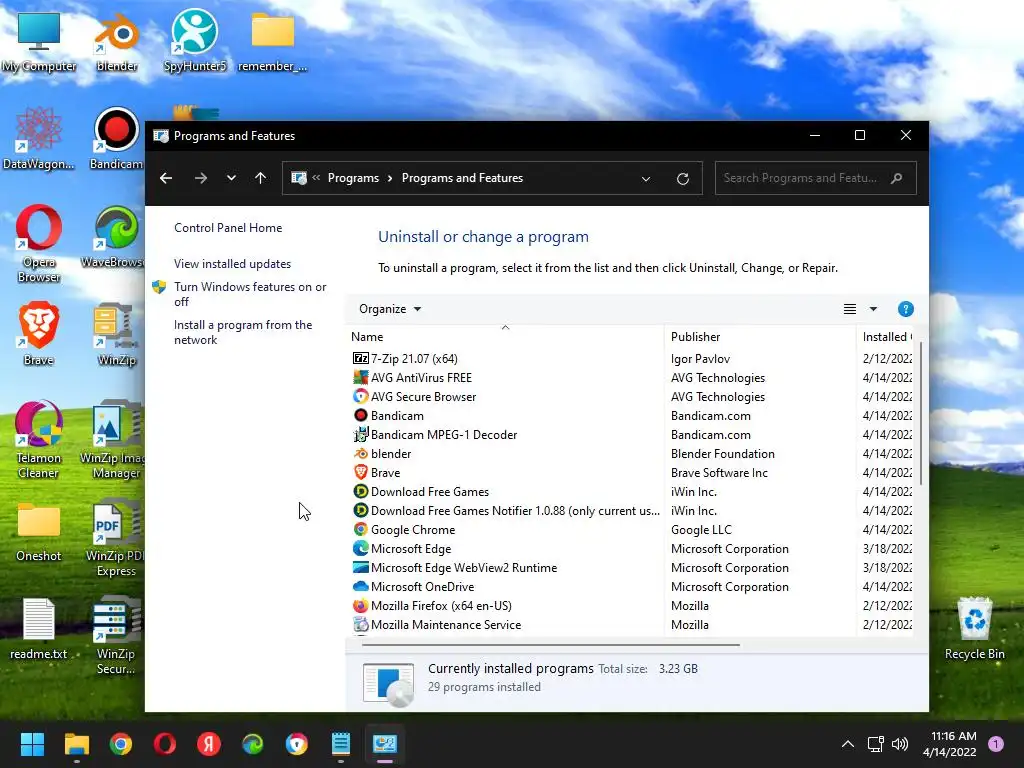Click the Mozilla Firefox list icon
1024x768 pixels.
360,605
